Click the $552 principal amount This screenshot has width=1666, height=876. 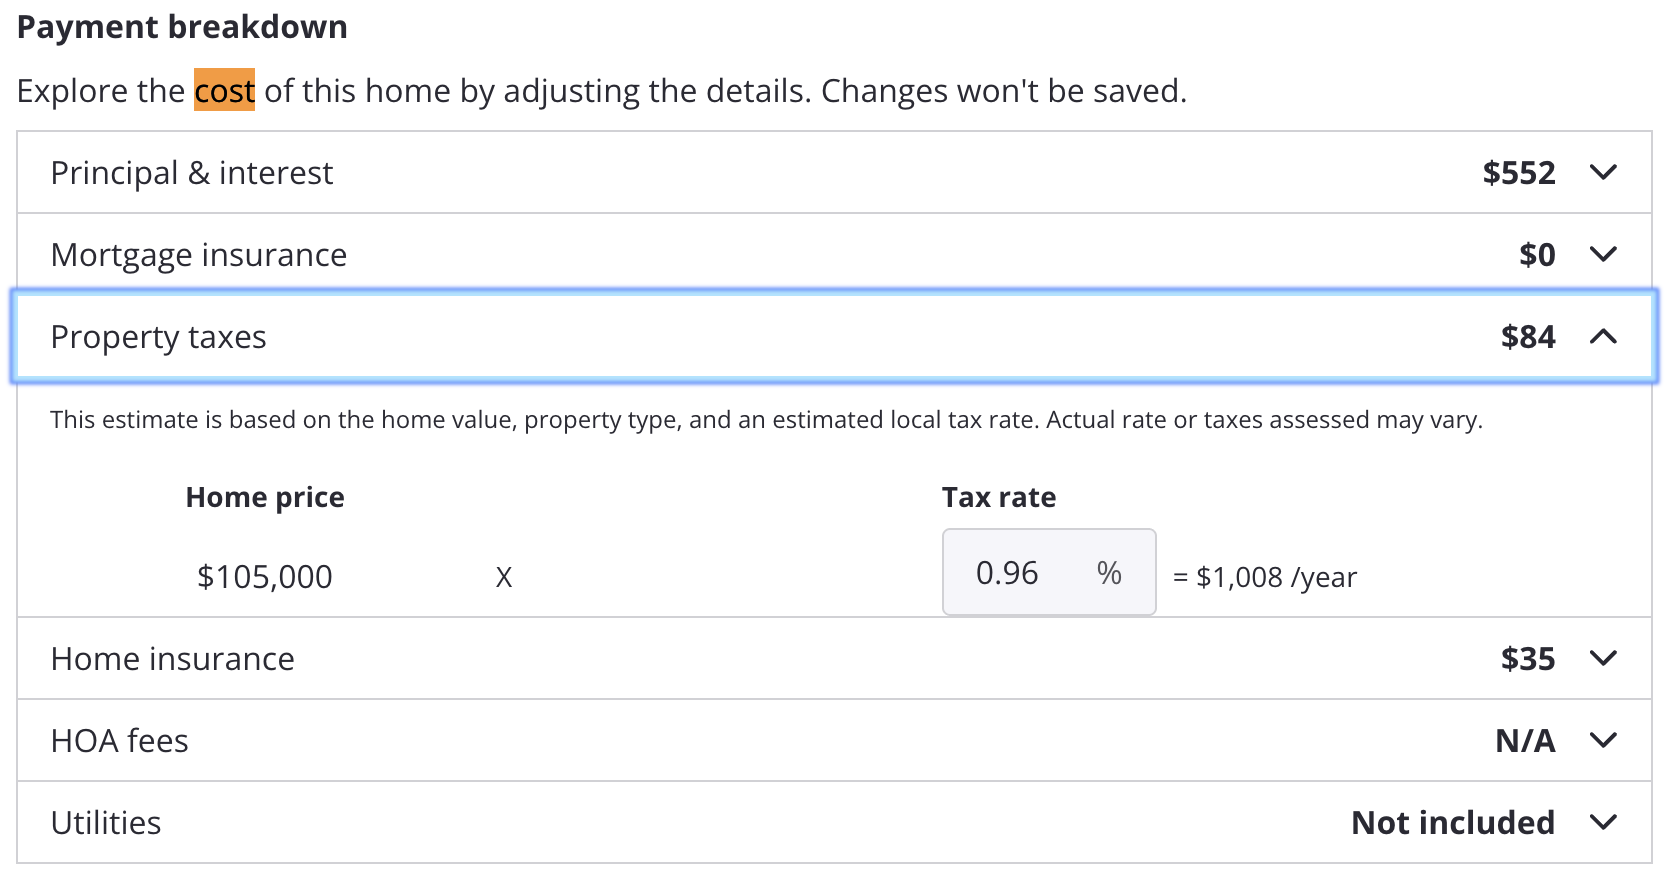(1518, 173)
